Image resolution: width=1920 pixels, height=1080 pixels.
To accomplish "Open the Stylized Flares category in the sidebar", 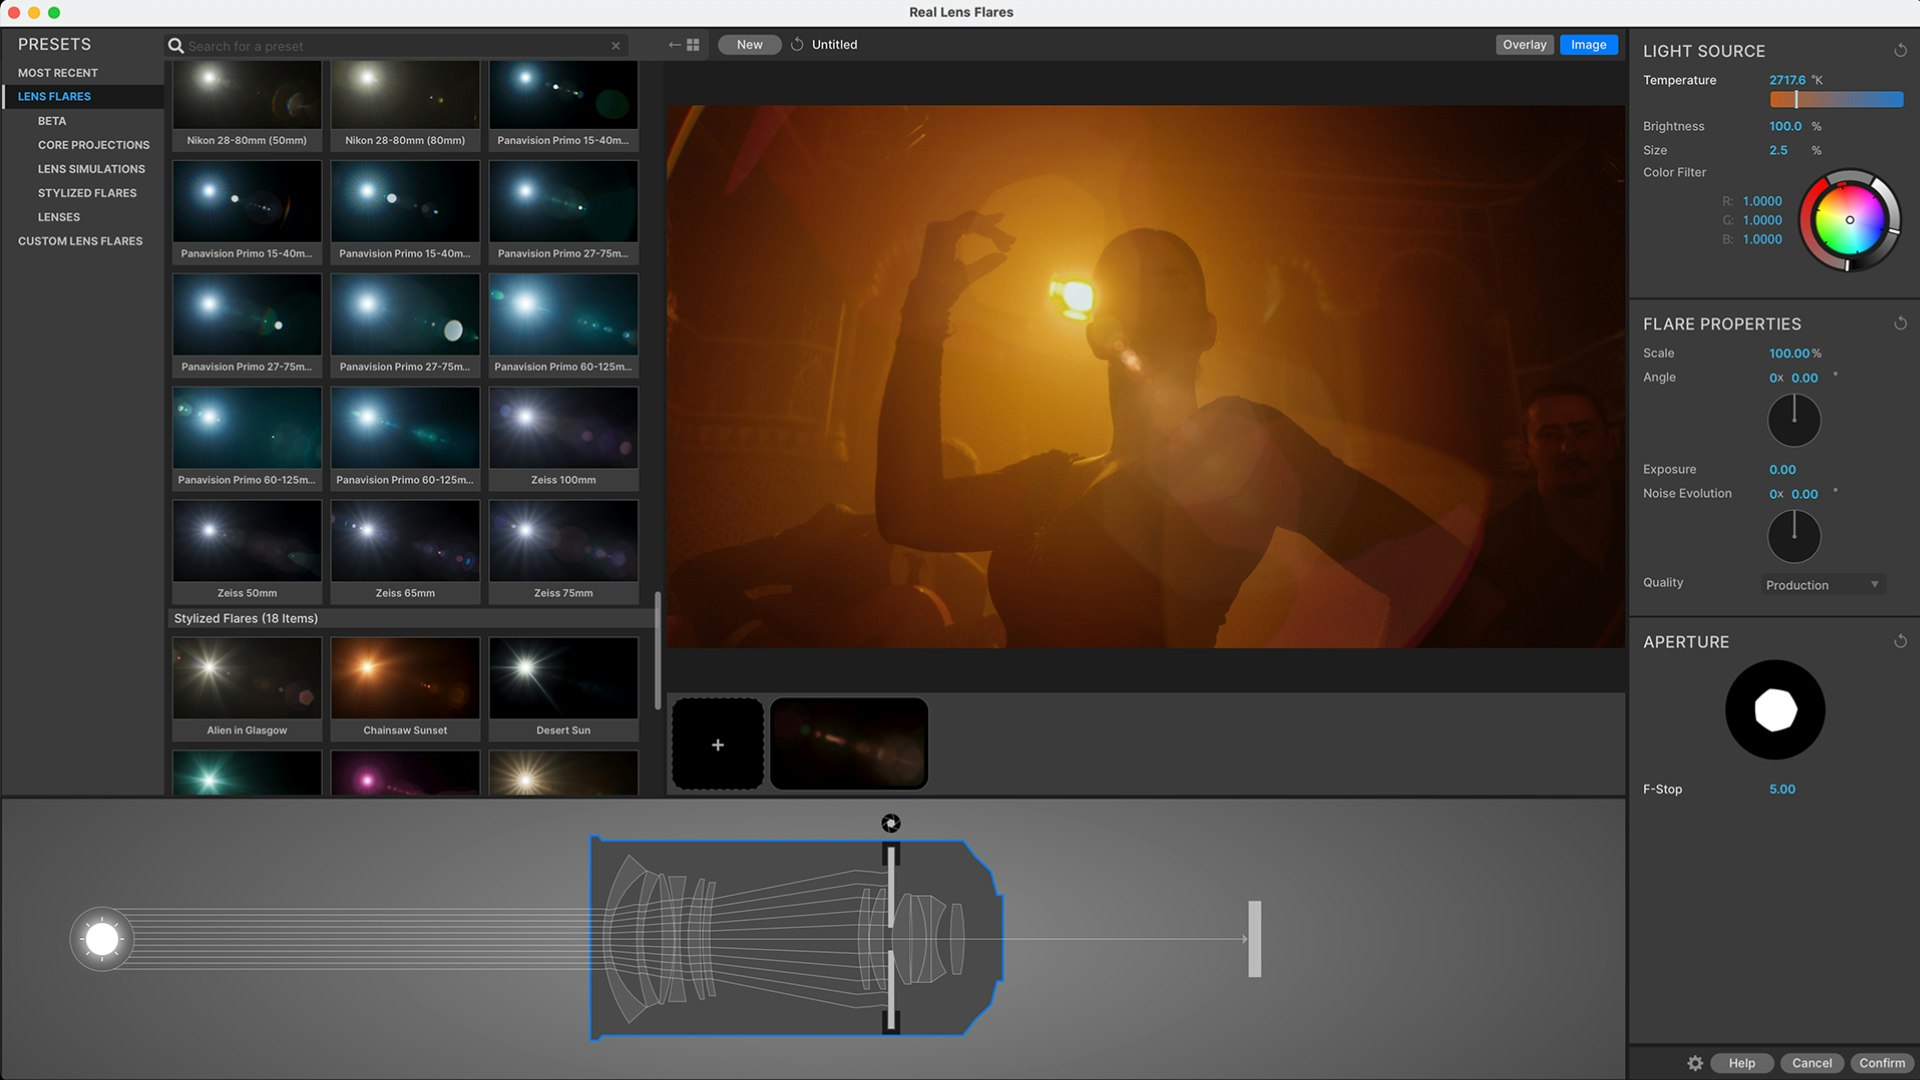I will [x=87, y=193].
